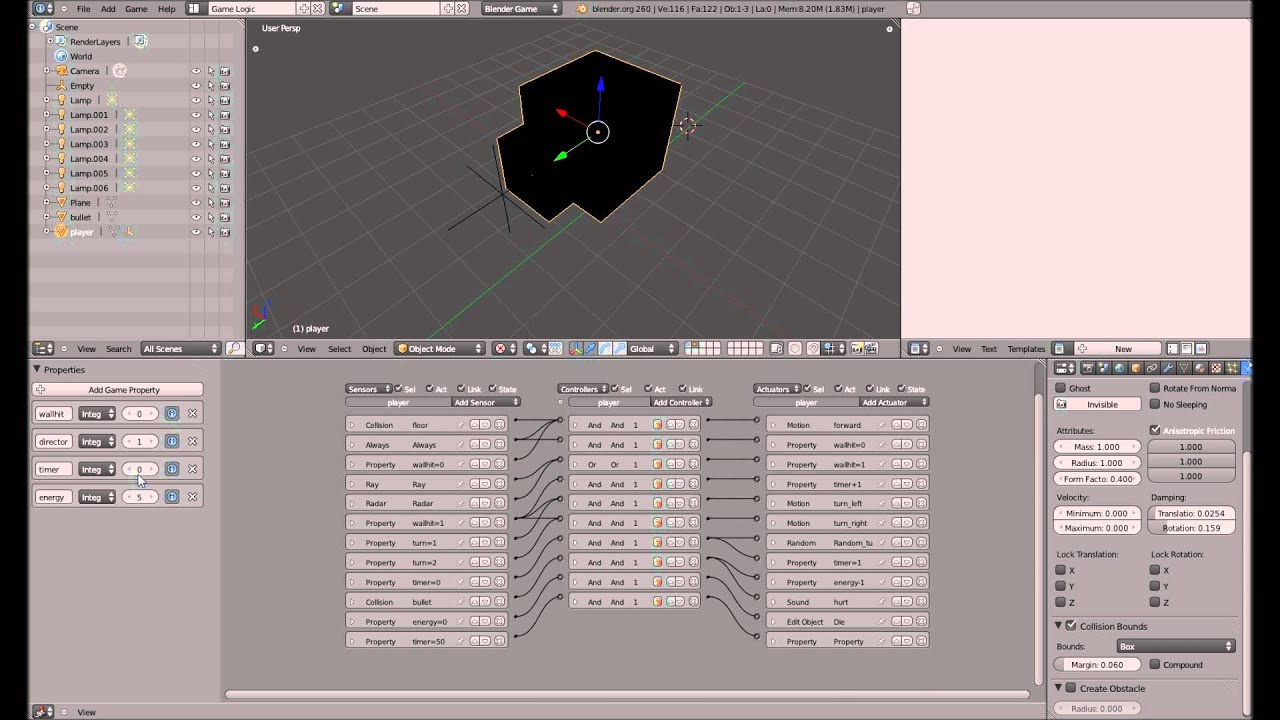Collapse the Properties panel triangle
Image resolution: width=1280 pixels, height=720 pixels.
(37, 370)
